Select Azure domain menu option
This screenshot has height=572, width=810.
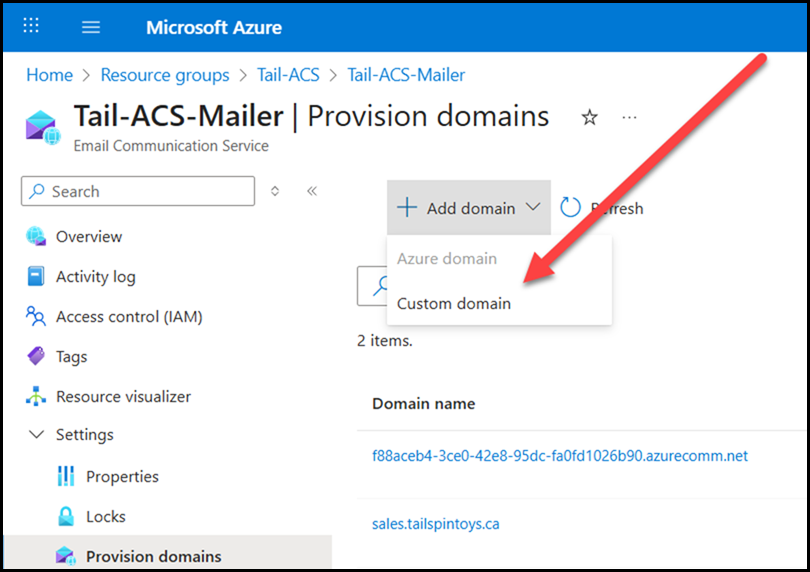point(447,259)
